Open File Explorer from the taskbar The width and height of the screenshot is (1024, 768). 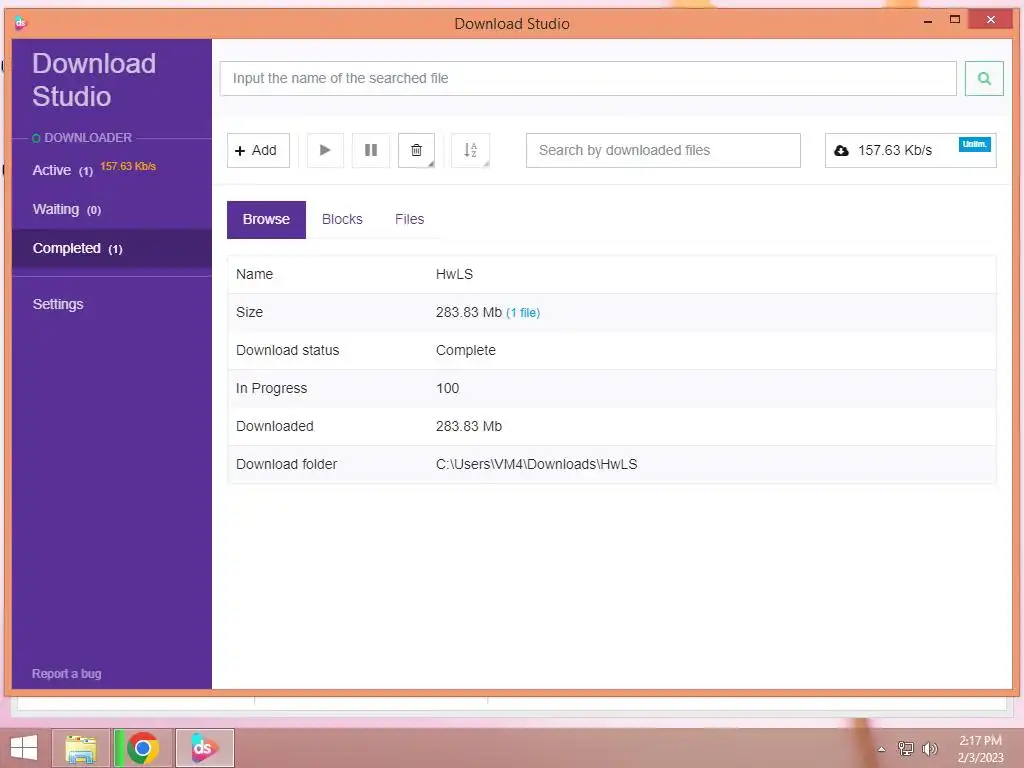tap(81, 748)
